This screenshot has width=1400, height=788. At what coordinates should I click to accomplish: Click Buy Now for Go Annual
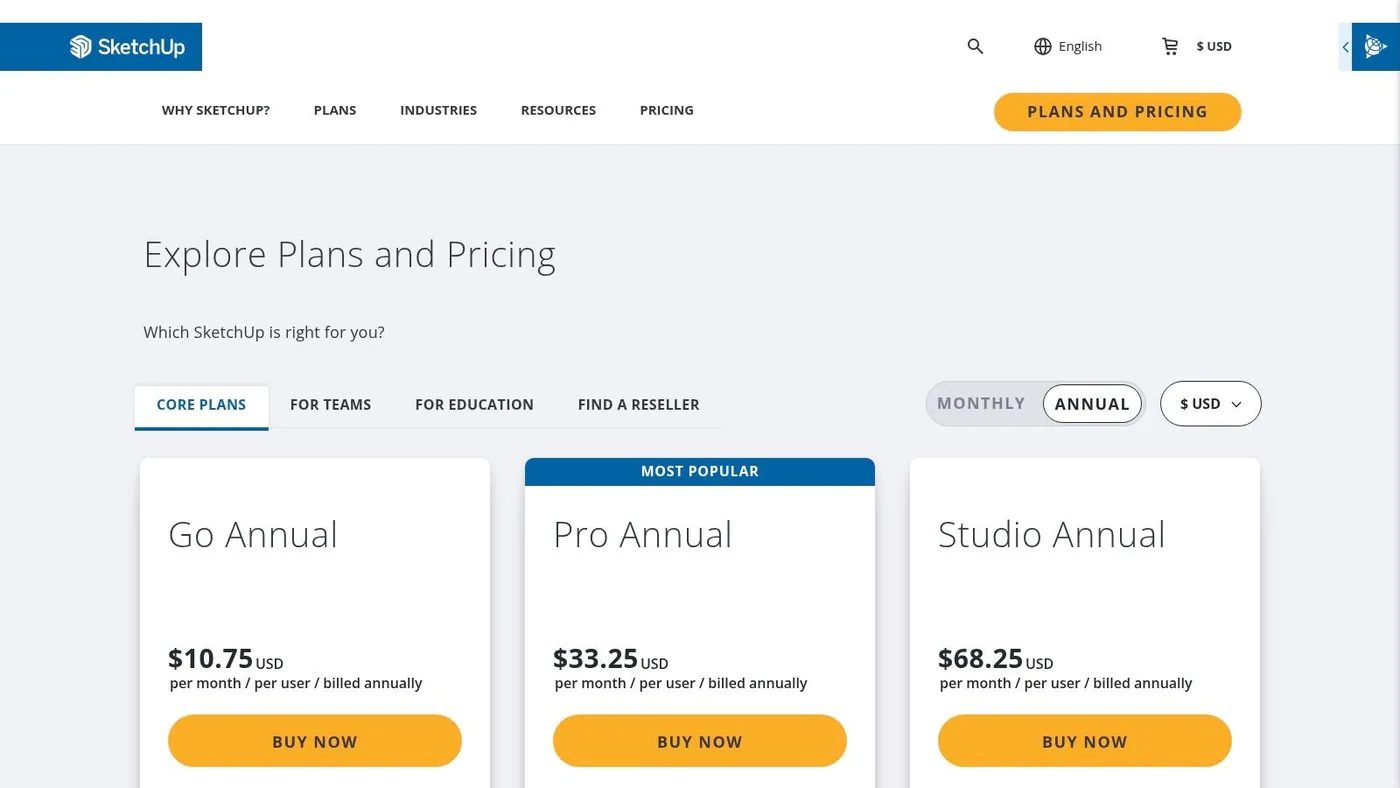point(315,741)
